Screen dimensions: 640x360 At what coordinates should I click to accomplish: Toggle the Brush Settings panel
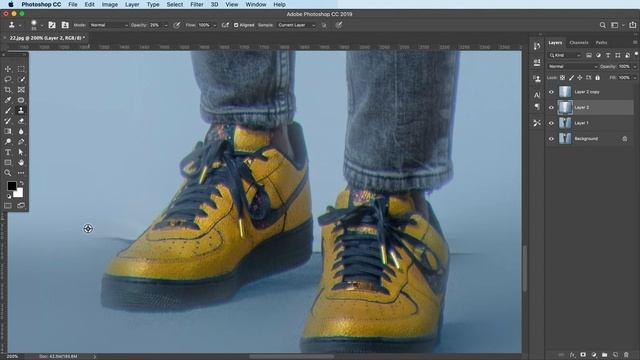(52, 25)
